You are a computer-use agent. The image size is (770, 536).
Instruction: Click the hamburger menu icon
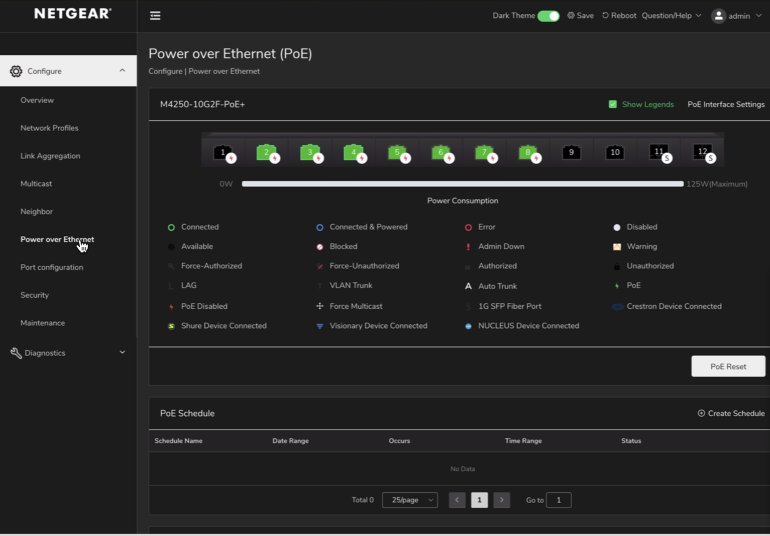coord(155,16)
